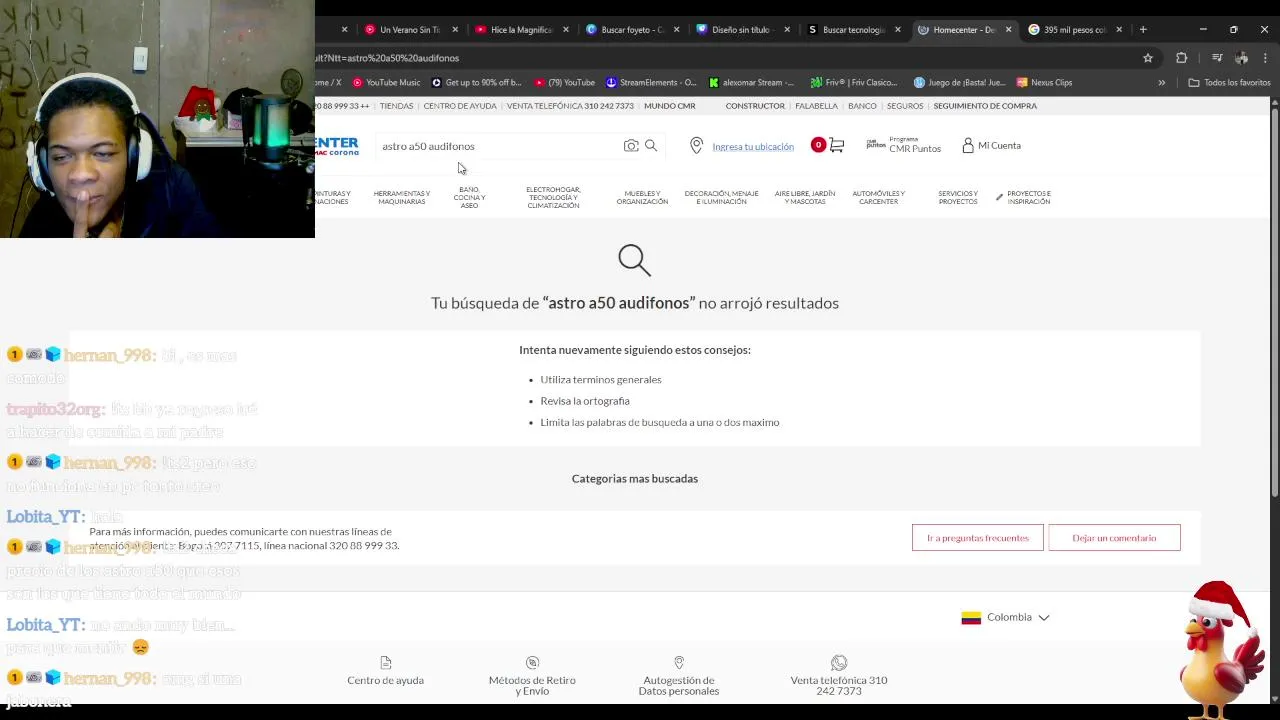Image resolution: width=1280 pixels, height=720 pixels.
Task: Click the text Categorias mas buscadas
Action: pos(635,478)
